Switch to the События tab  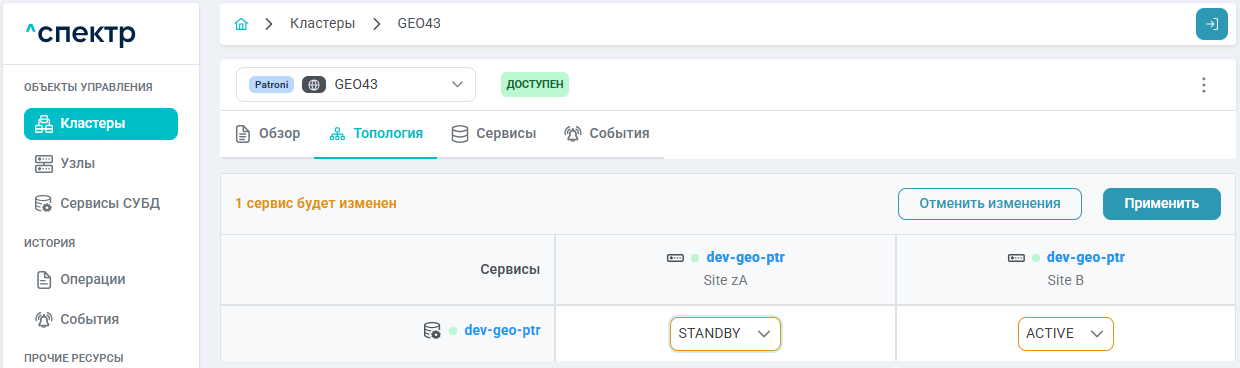[x=607, y=134]
